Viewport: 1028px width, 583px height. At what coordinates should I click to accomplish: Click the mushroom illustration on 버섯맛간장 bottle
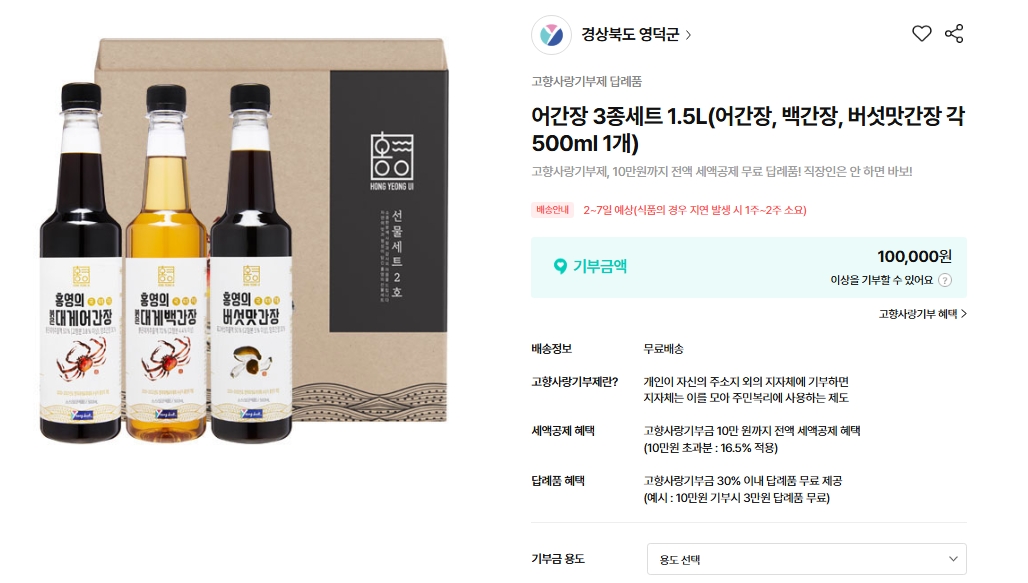[x=252, y=361]
